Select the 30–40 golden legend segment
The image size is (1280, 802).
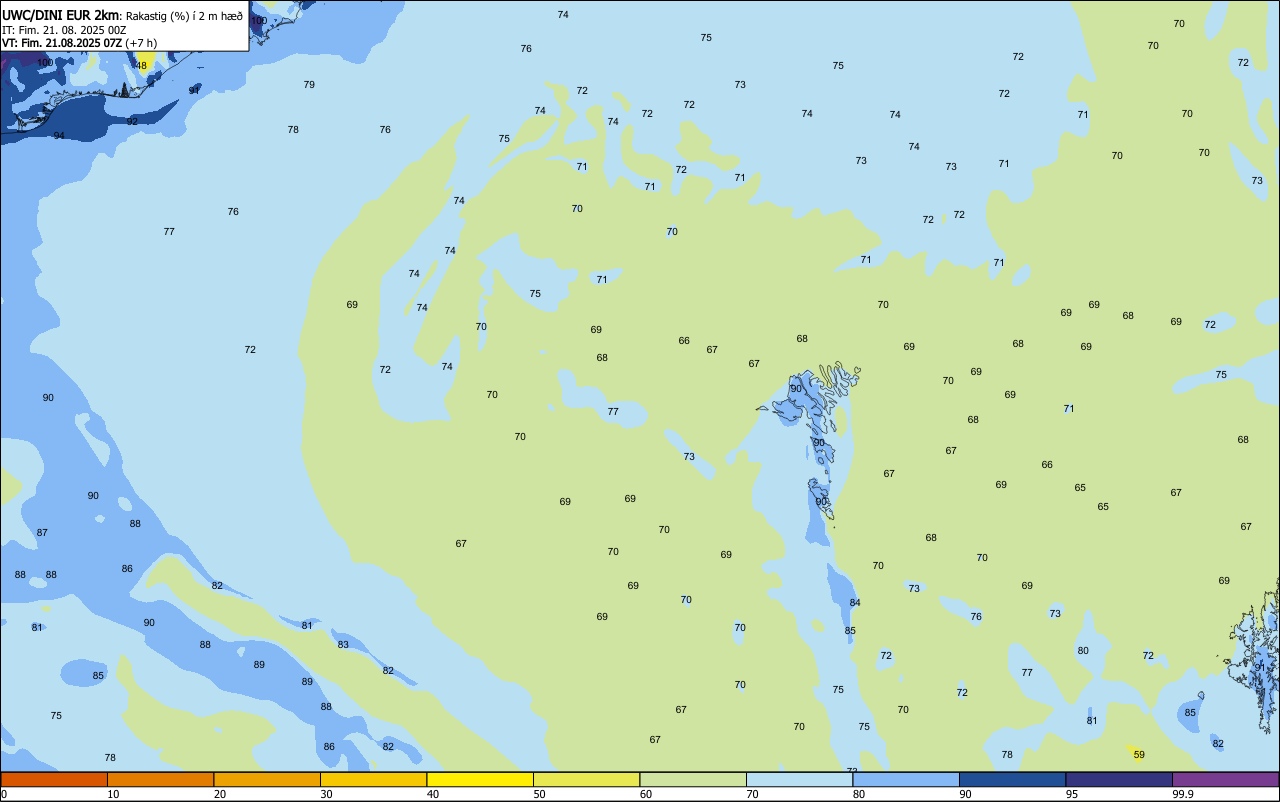pos(373,779)
